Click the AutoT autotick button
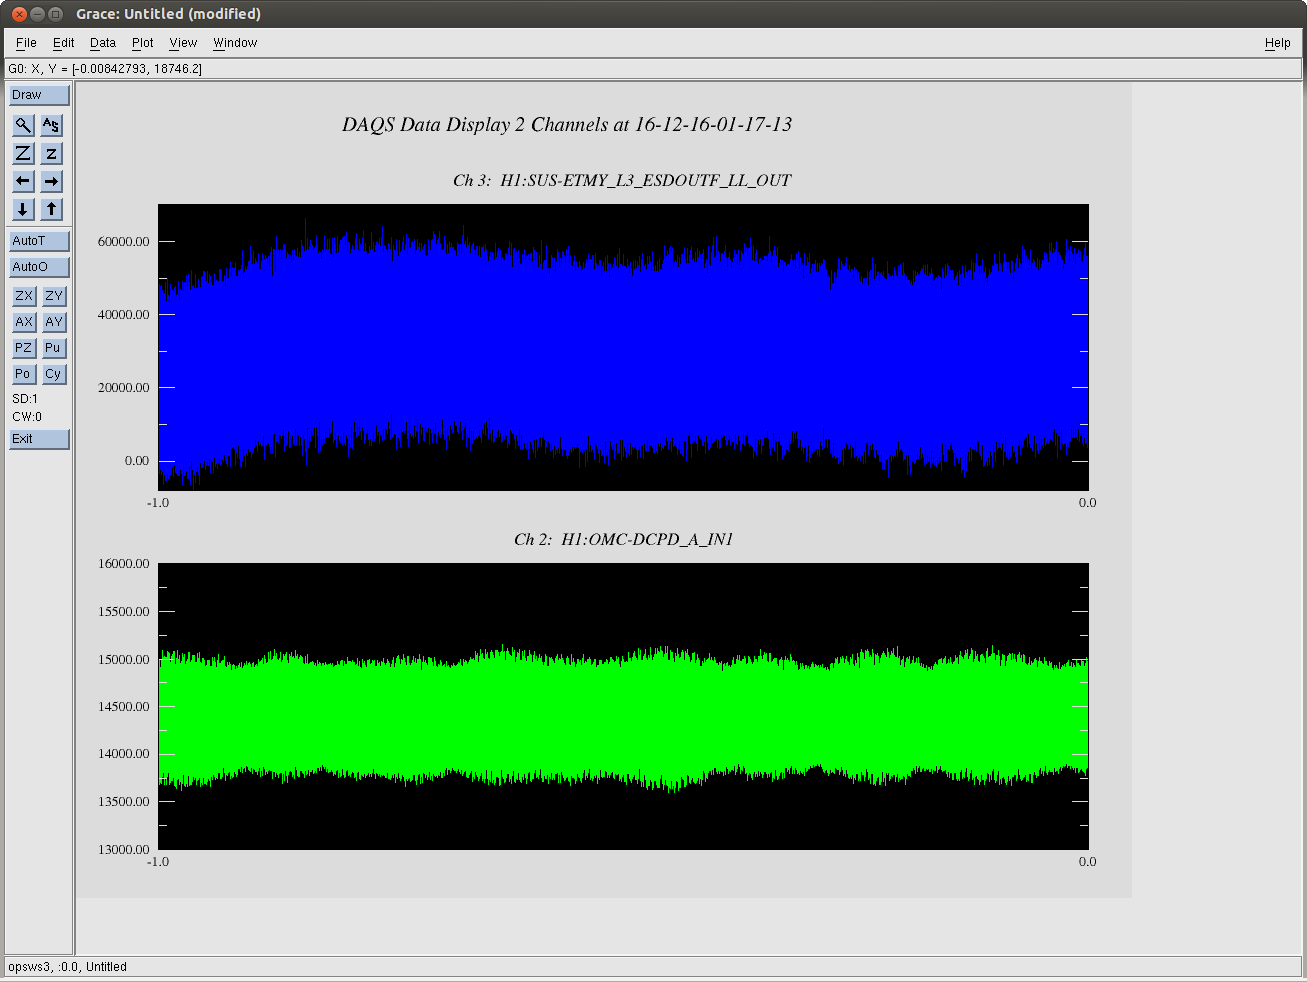The width and height of the screenshot is (1307, 982). (x=39, y=241)
